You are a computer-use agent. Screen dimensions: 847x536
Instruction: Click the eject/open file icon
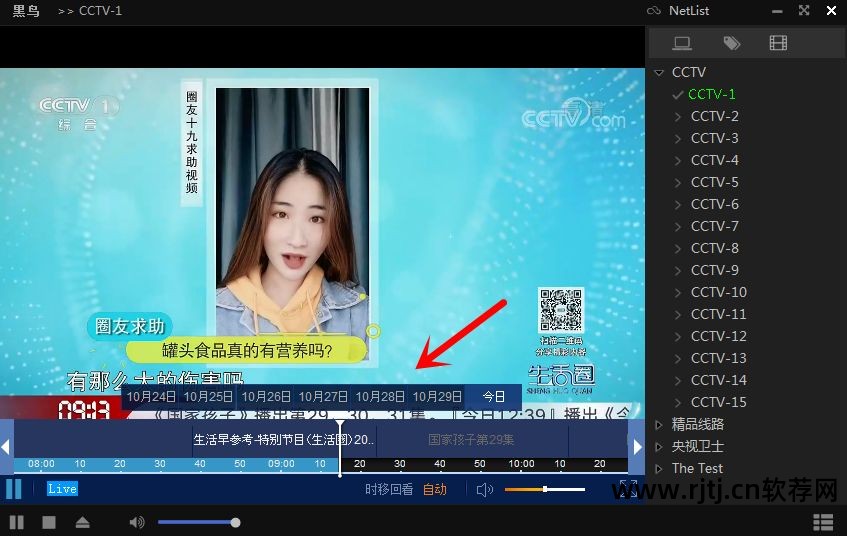point(82,522)
